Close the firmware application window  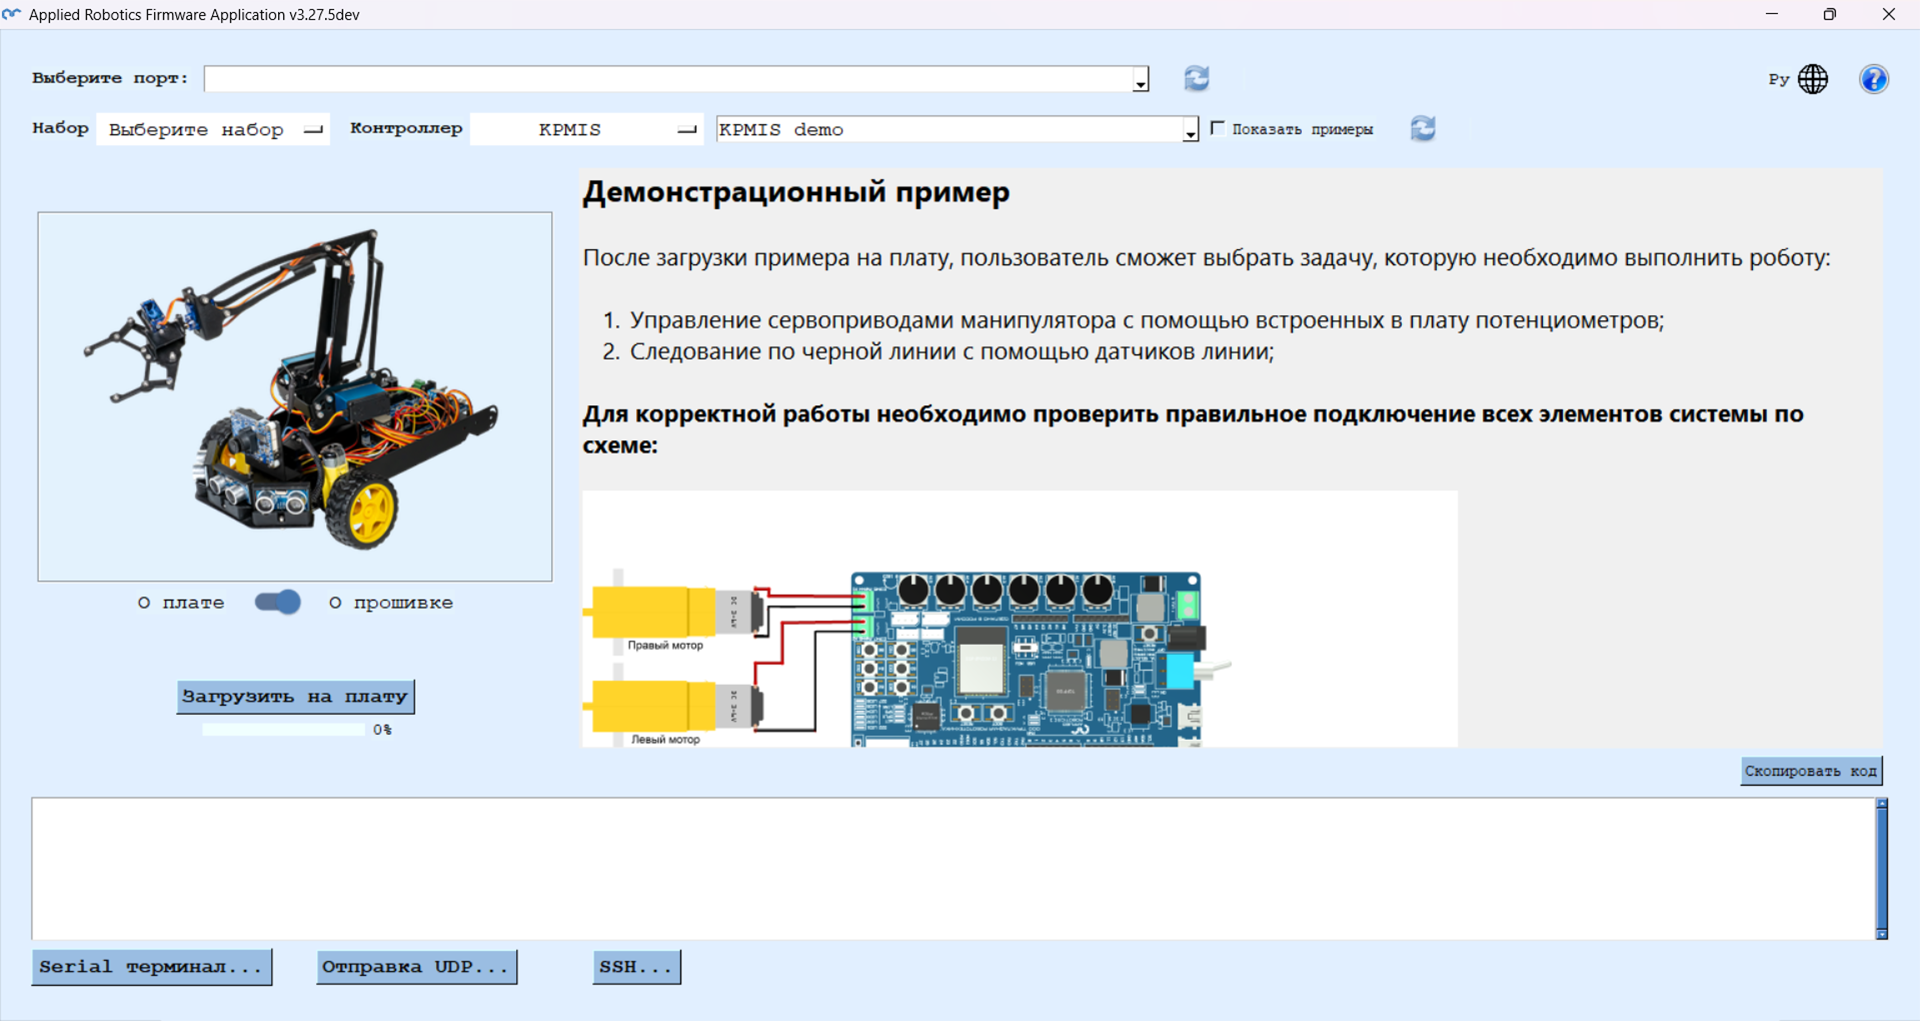pyautogui.click(x=1888, y=14)
